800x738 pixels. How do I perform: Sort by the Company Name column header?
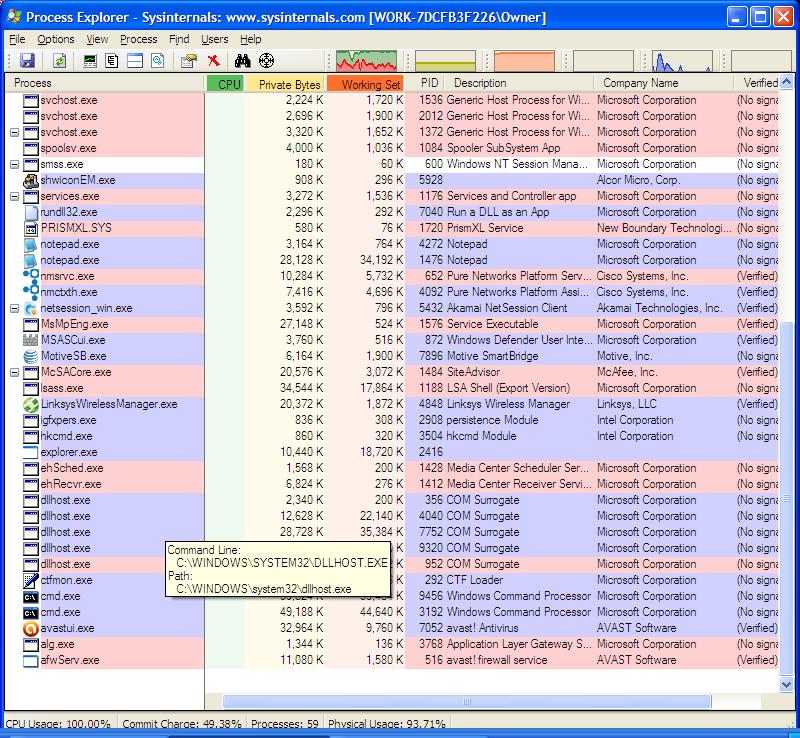663,83
